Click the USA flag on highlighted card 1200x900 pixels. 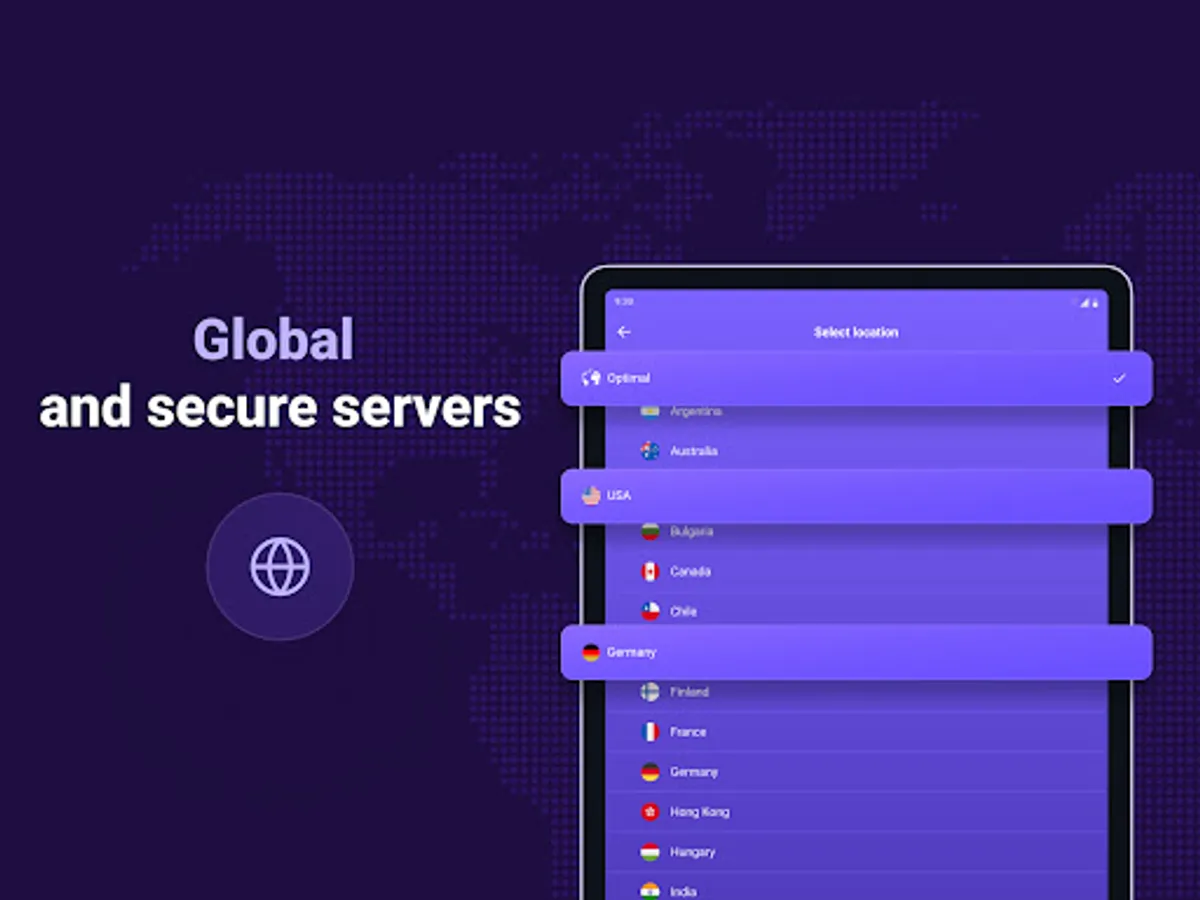tap(591, 495)
